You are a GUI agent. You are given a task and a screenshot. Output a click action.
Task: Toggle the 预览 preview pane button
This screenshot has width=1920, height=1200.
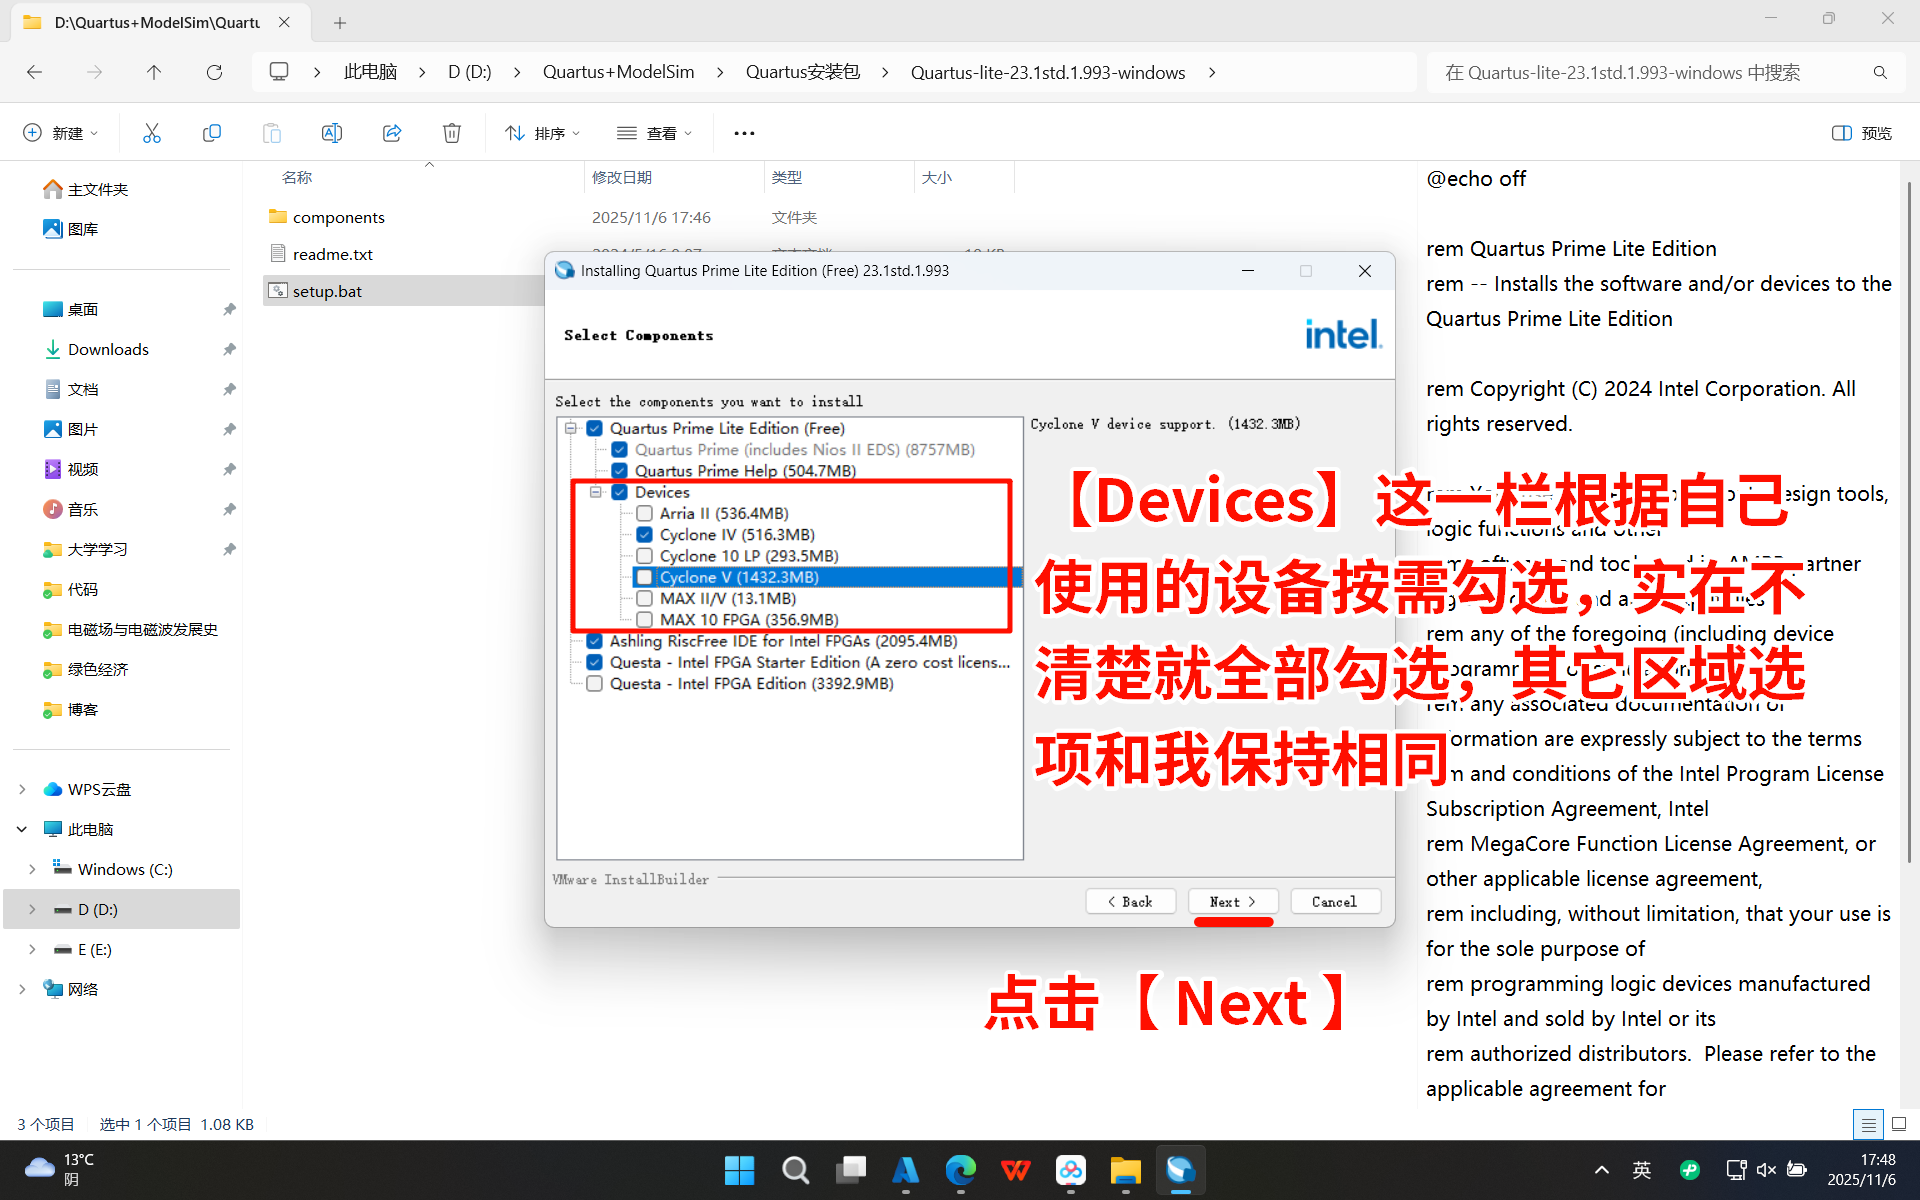[1862, 133]
